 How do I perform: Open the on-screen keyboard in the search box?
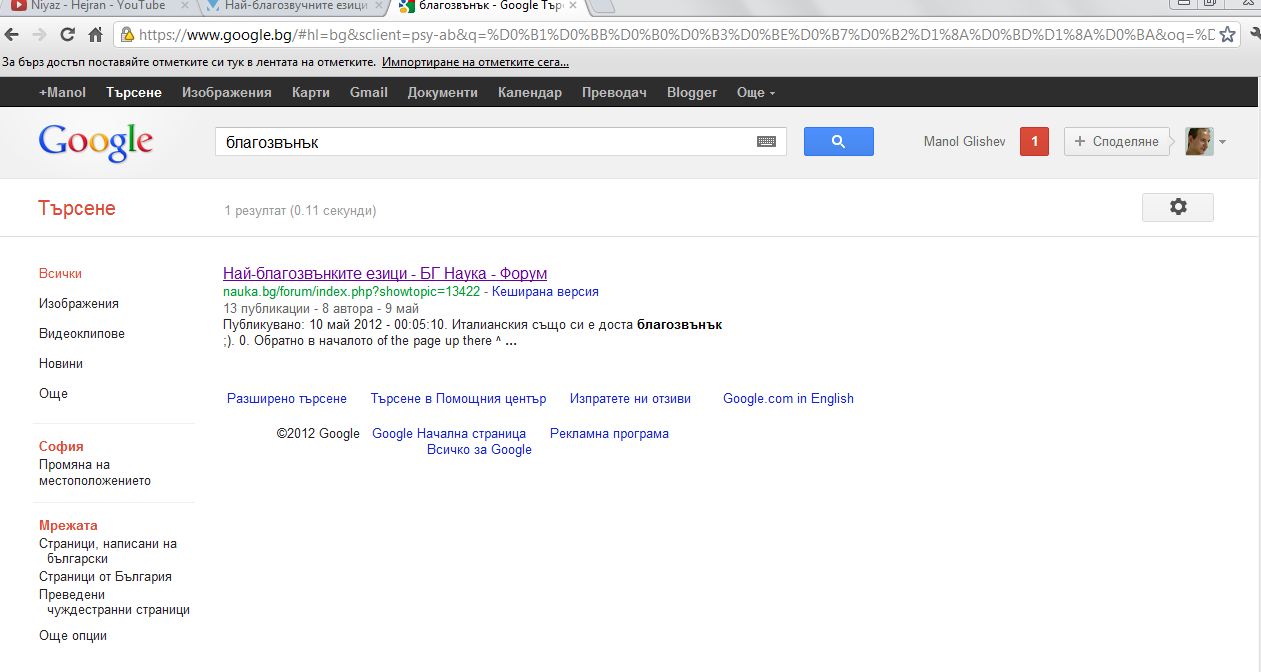pyautogui.click(x=766, y=142)
